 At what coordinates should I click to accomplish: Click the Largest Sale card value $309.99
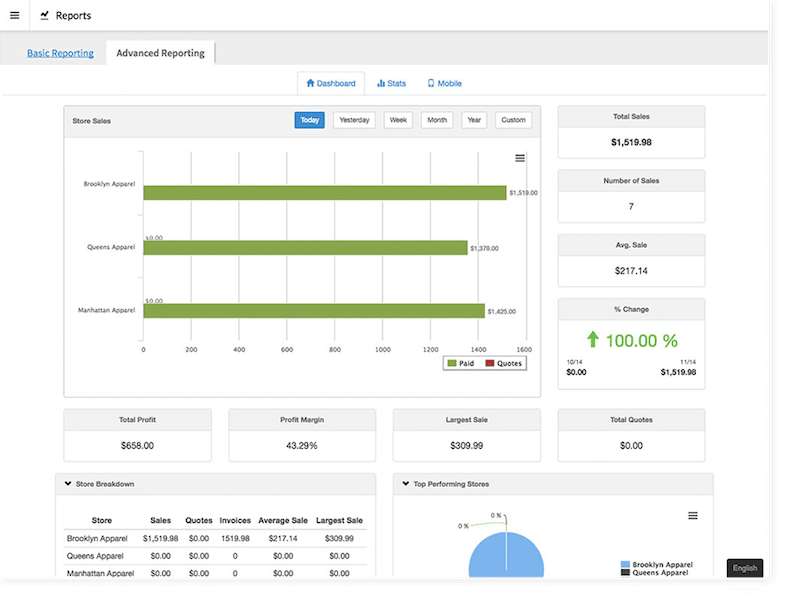(466, 445)
